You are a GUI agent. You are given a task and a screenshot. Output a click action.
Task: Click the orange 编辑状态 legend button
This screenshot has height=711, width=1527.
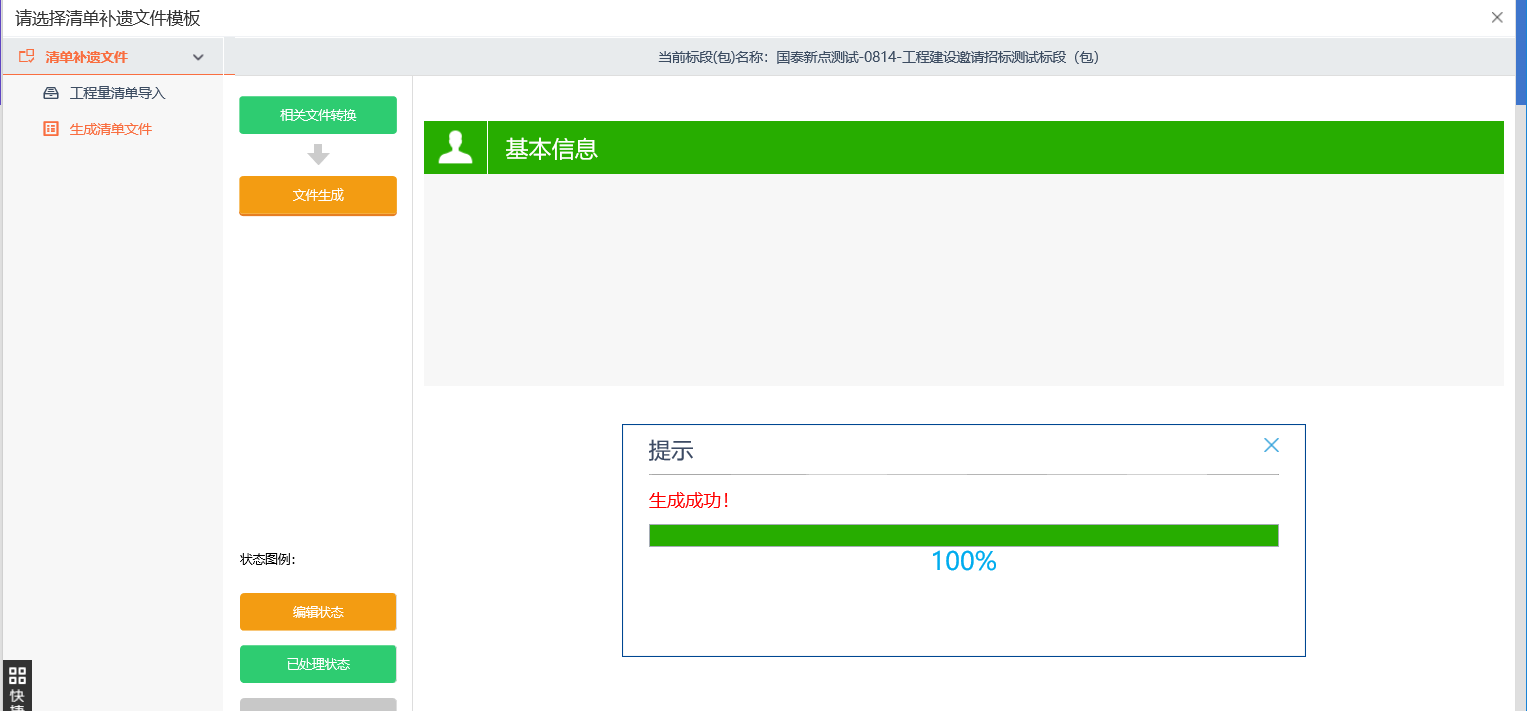pyautogui.click(x=318, y=612)
